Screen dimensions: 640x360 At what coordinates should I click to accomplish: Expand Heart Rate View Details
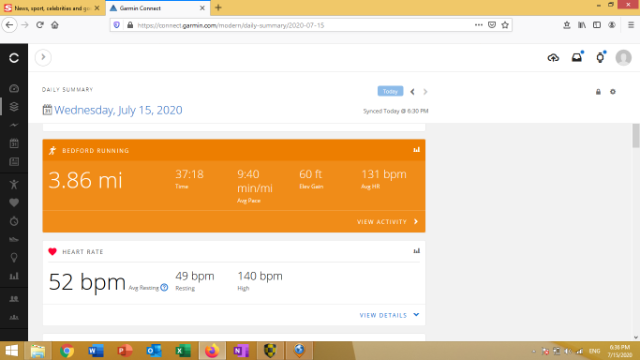(389, 315)
